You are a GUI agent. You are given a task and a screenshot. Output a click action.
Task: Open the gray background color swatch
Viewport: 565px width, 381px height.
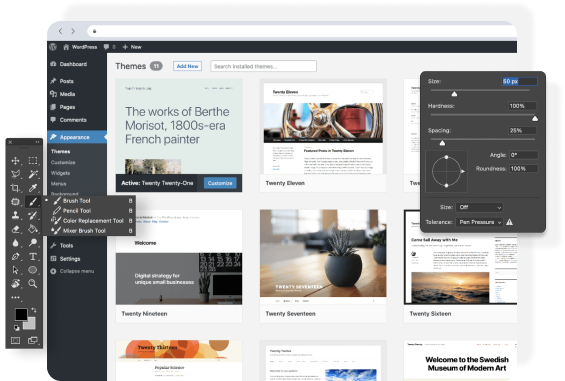coord(30,323)
